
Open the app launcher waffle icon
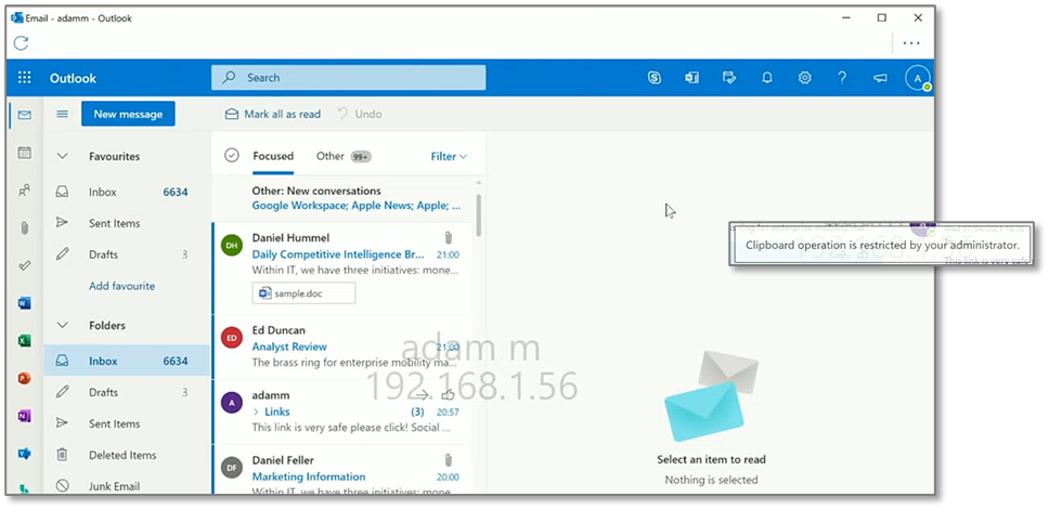pos(25,78)
